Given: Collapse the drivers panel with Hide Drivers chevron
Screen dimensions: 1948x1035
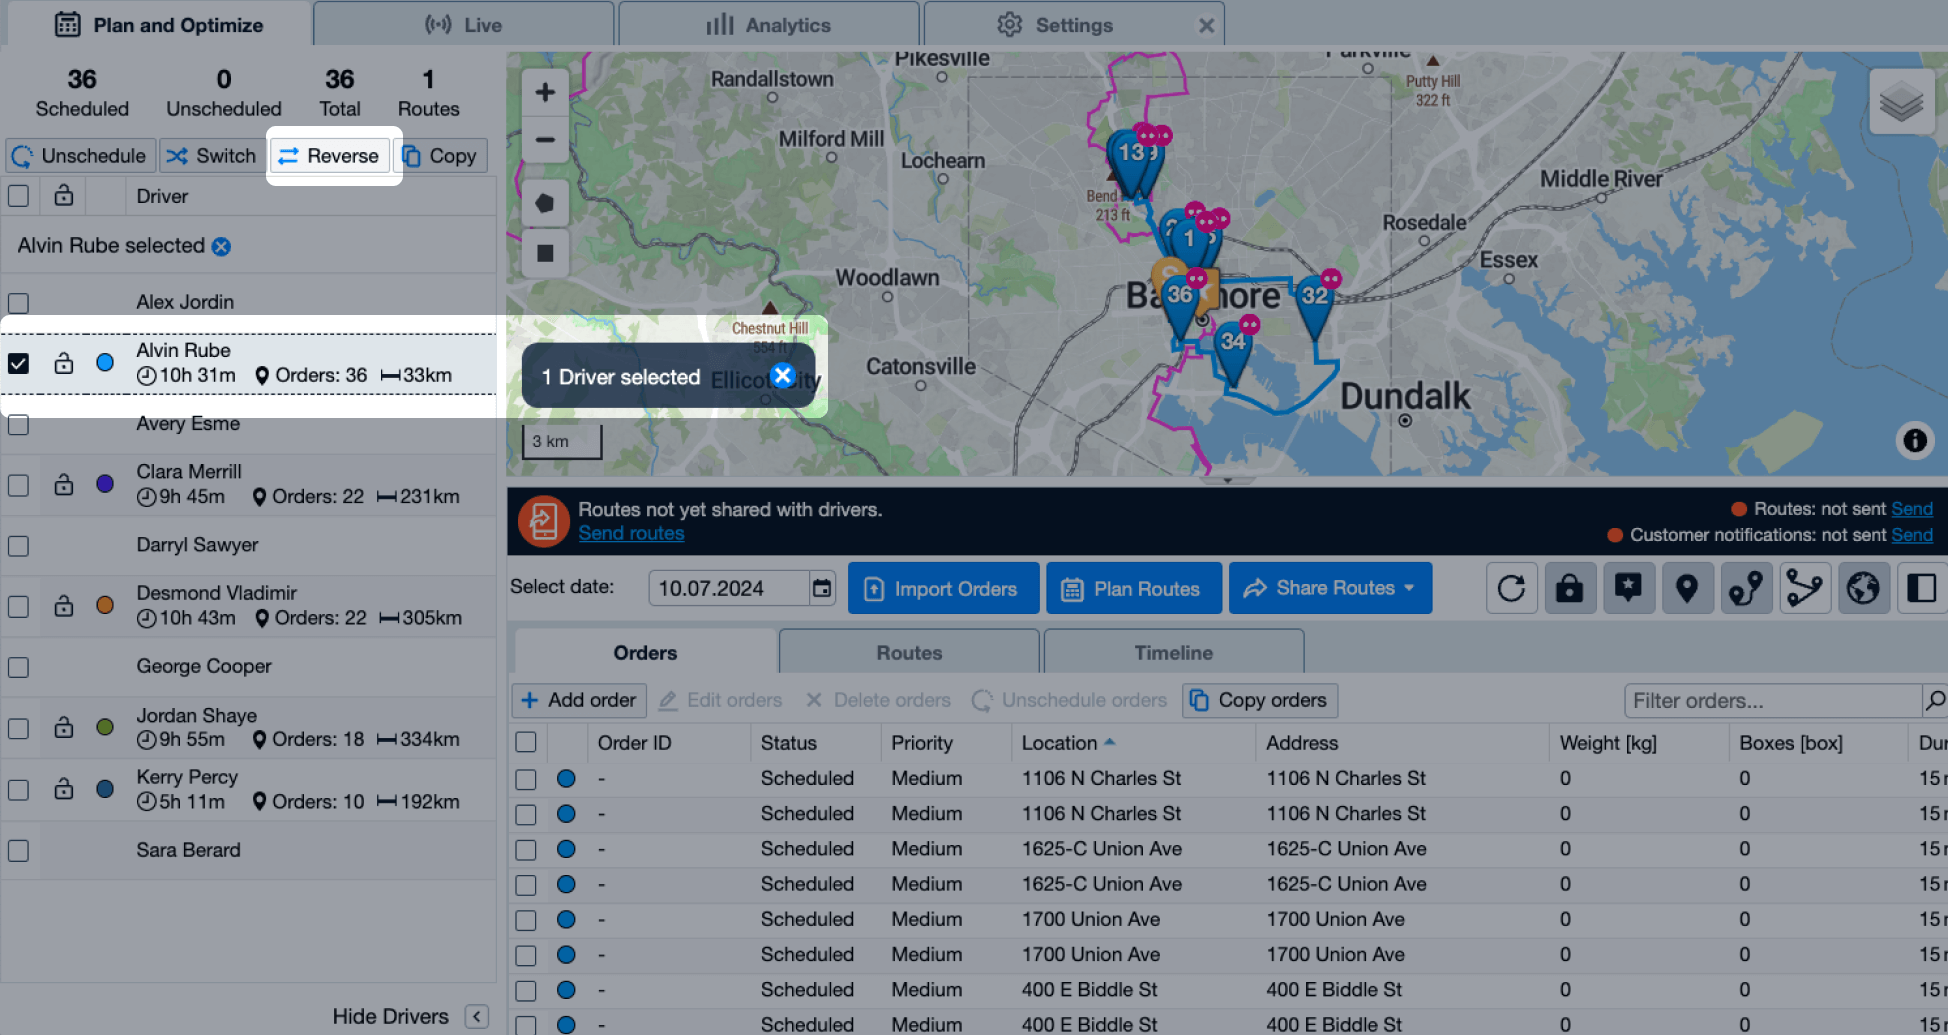Looking at the screenshot, I should [477, 1016].
